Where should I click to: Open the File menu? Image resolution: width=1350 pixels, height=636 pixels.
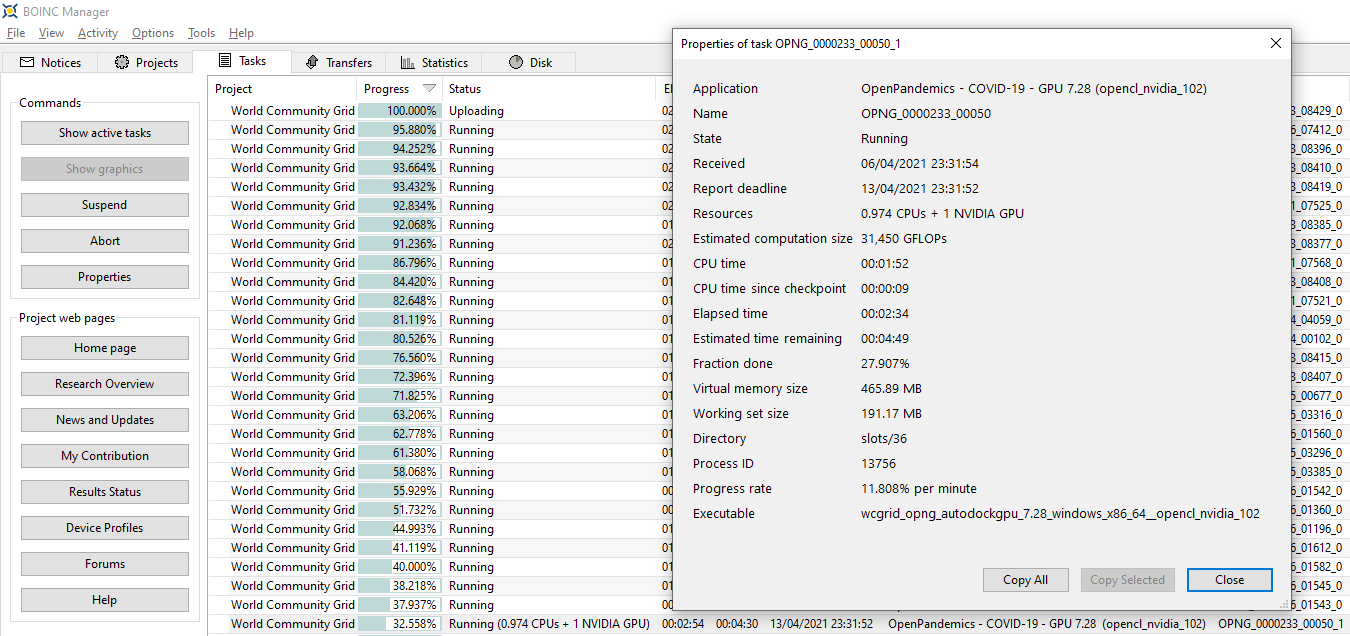tap(16, 33)
